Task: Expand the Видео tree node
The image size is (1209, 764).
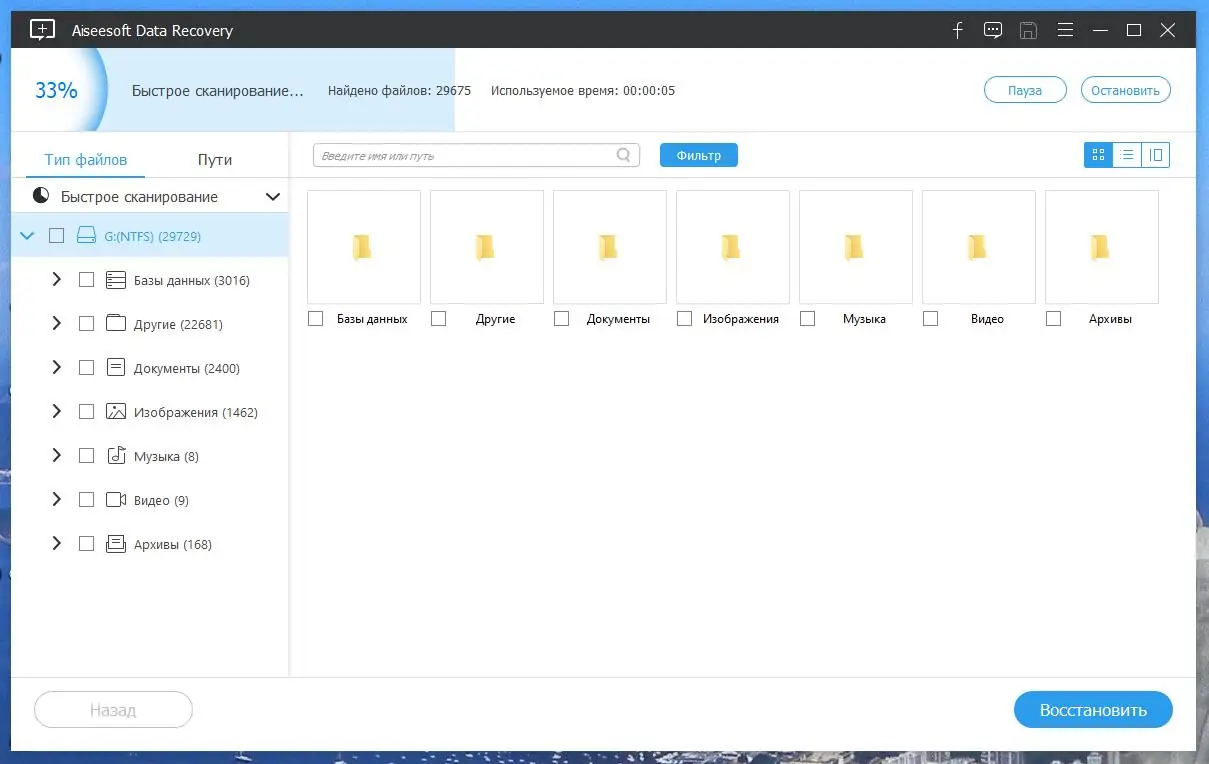Action: coord(56,499)
